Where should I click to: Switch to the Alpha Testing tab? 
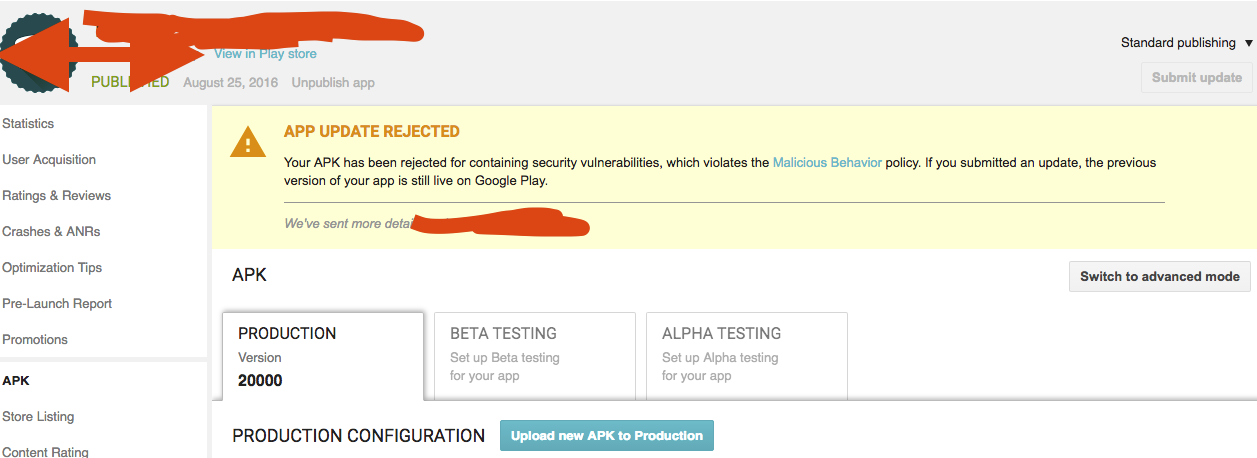(746, 356)
